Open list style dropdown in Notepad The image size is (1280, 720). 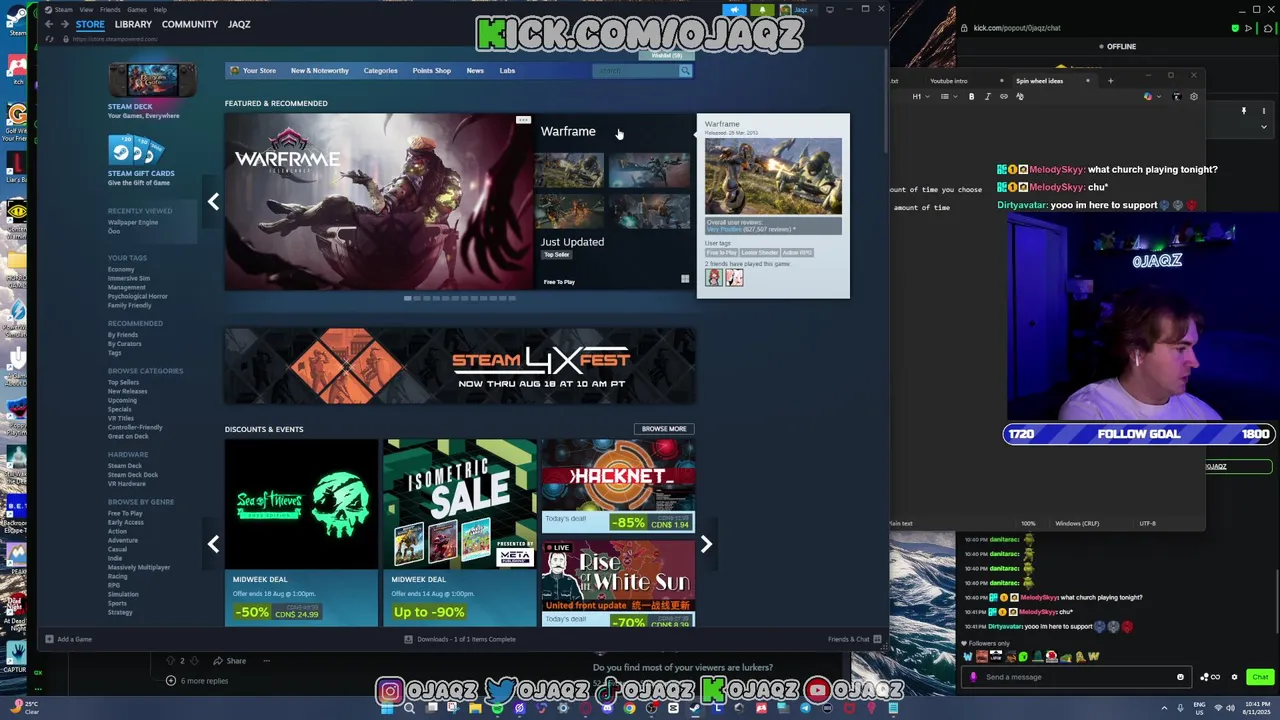(x=949, y=97)
